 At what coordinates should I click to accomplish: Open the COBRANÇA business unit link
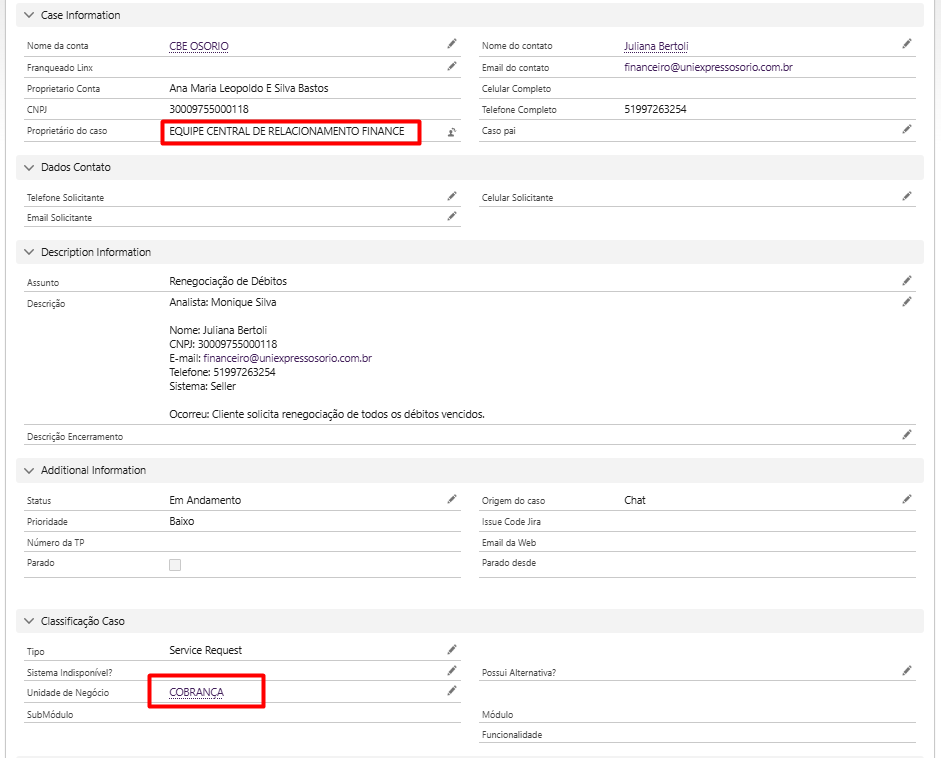click(x=197, y=692)
